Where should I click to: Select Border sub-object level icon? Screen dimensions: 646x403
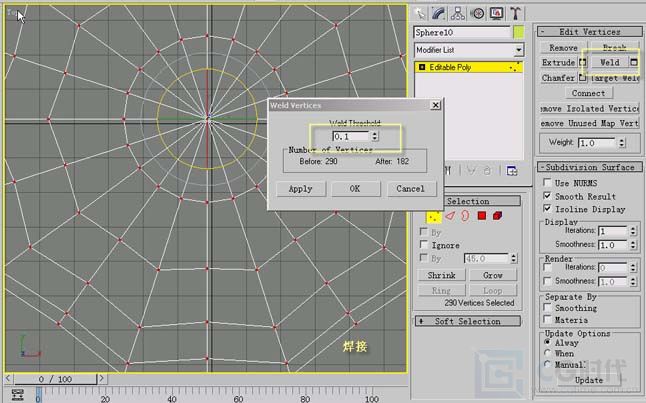(x=465, y=216)
